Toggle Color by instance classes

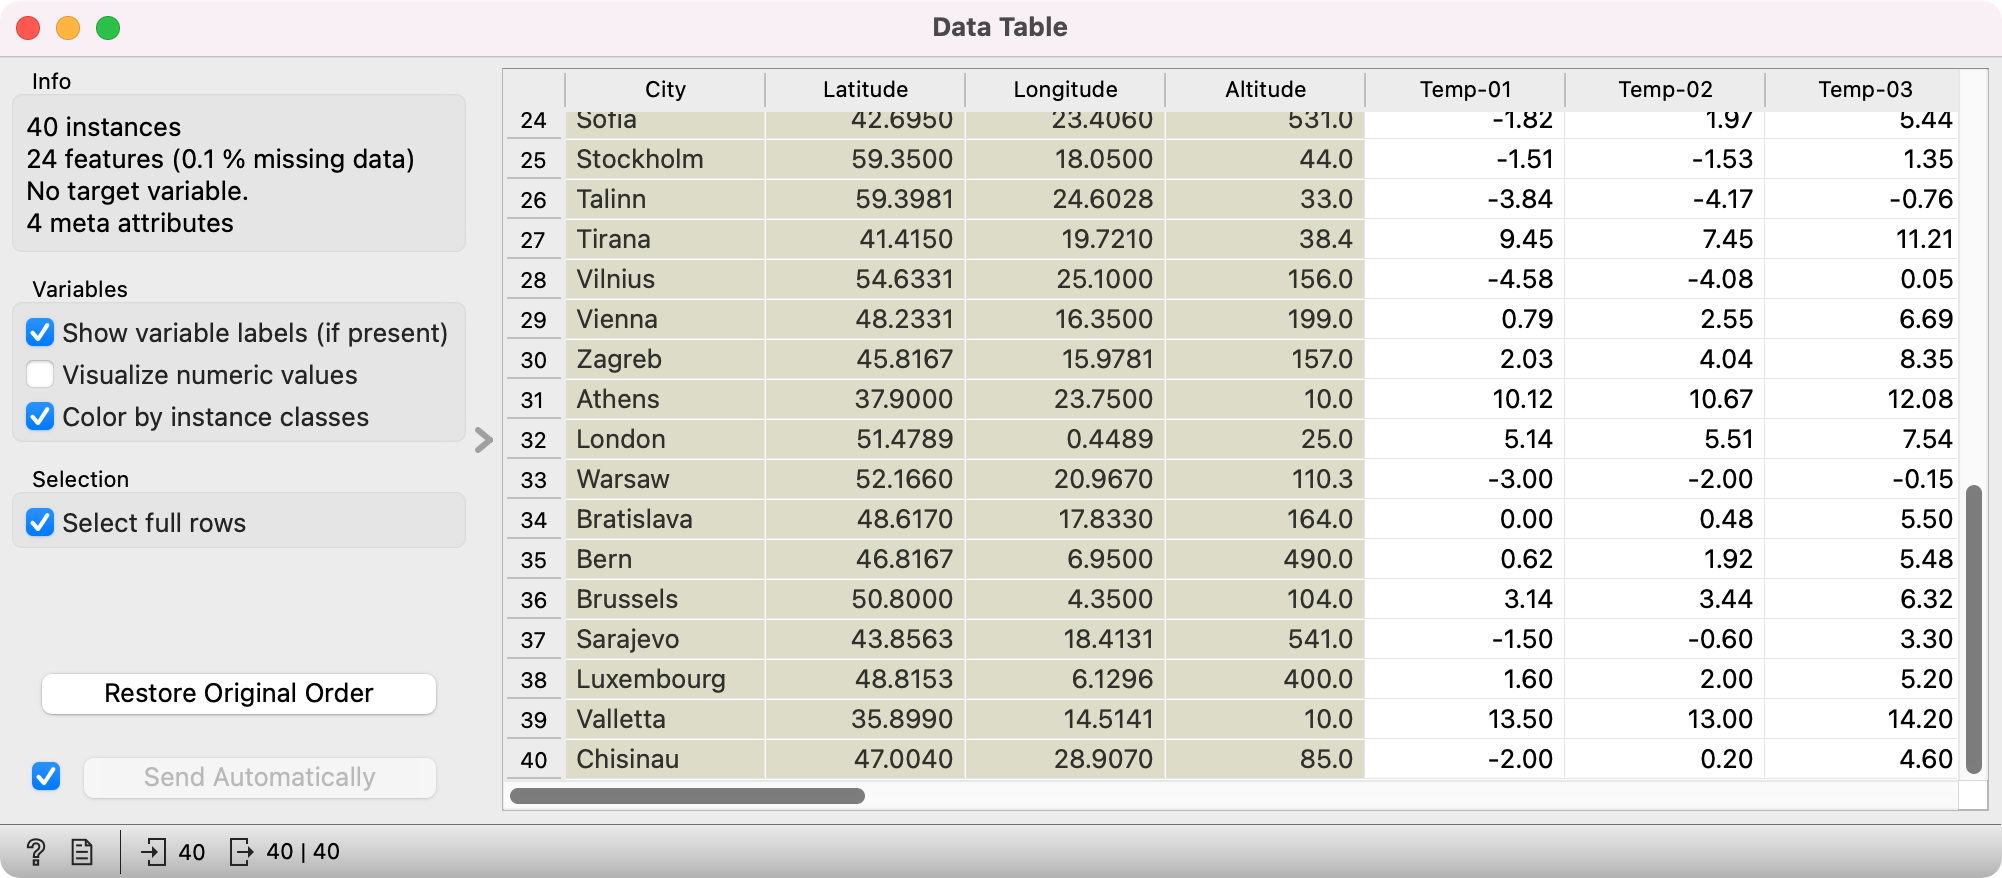point(40,416)
